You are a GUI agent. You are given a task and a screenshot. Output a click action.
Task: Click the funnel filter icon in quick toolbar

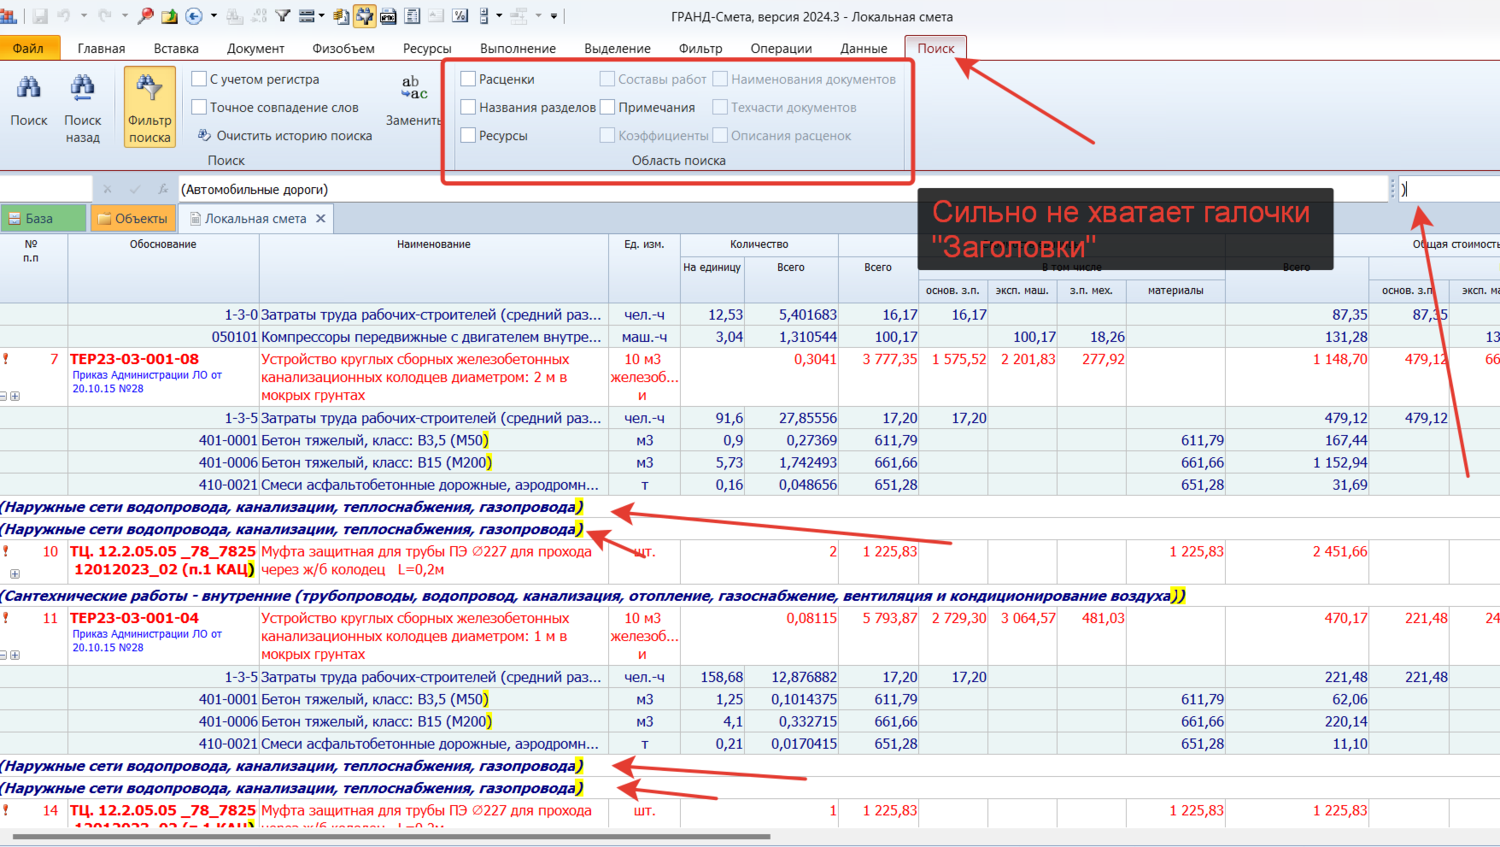pyautogui.click(x=283, y=16)
